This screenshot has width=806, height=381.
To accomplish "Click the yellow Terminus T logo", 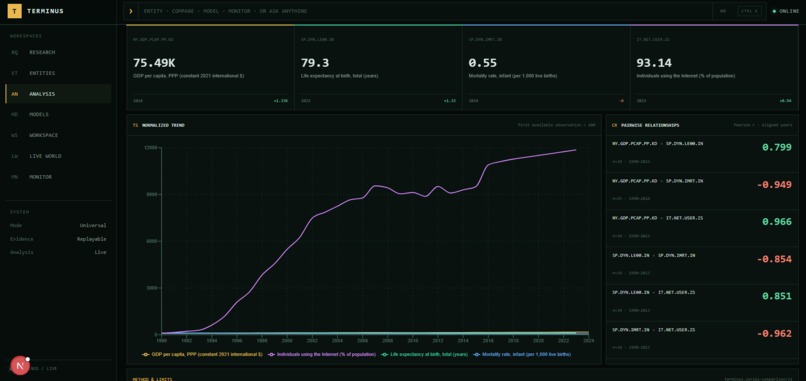I will tap(15, 11).
